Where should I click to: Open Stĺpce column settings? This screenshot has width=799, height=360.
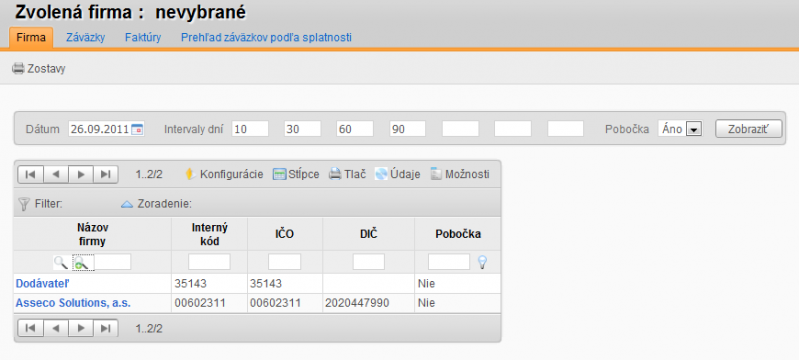pos(296,174)
